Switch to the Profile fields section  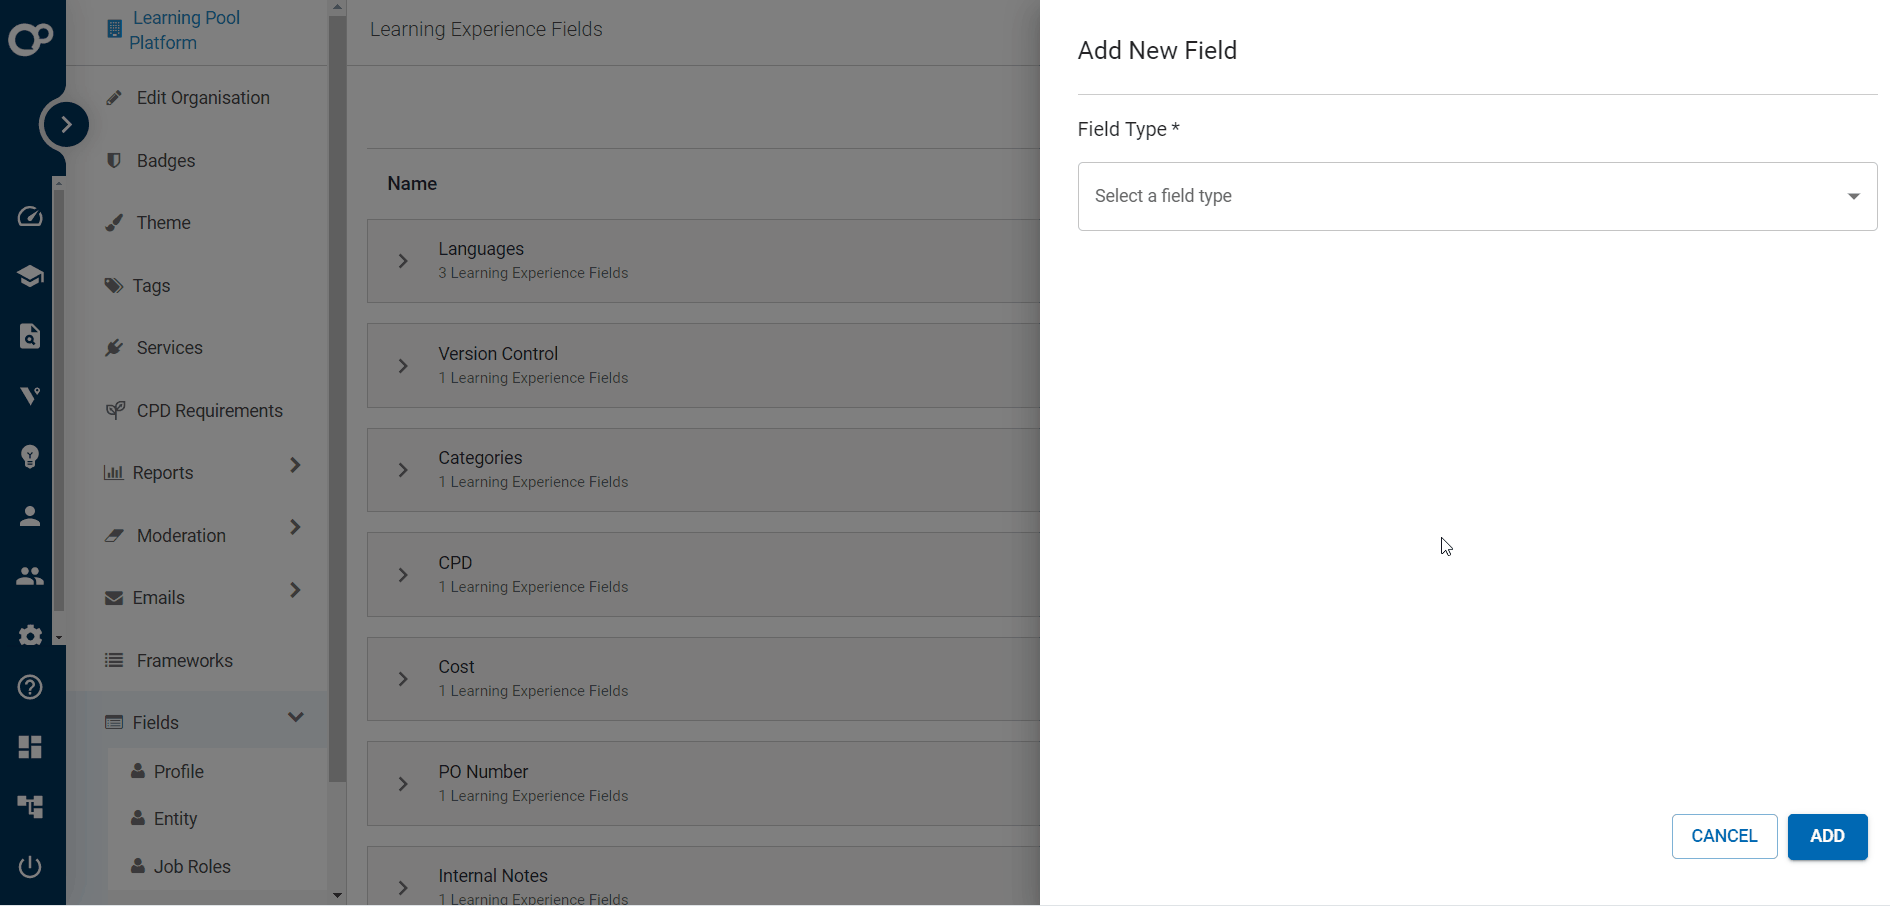coord(180,771)
